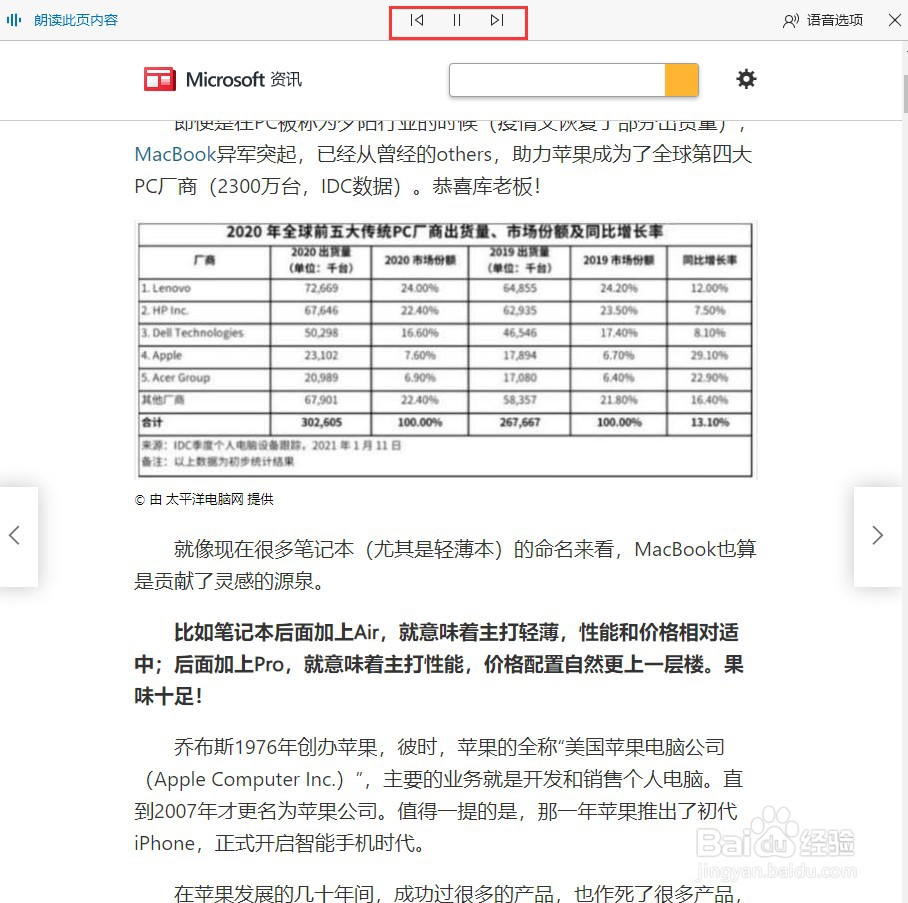Click the PC shipment table image
The height and width of the screenshot is (903, 908).
click(445, 350)
